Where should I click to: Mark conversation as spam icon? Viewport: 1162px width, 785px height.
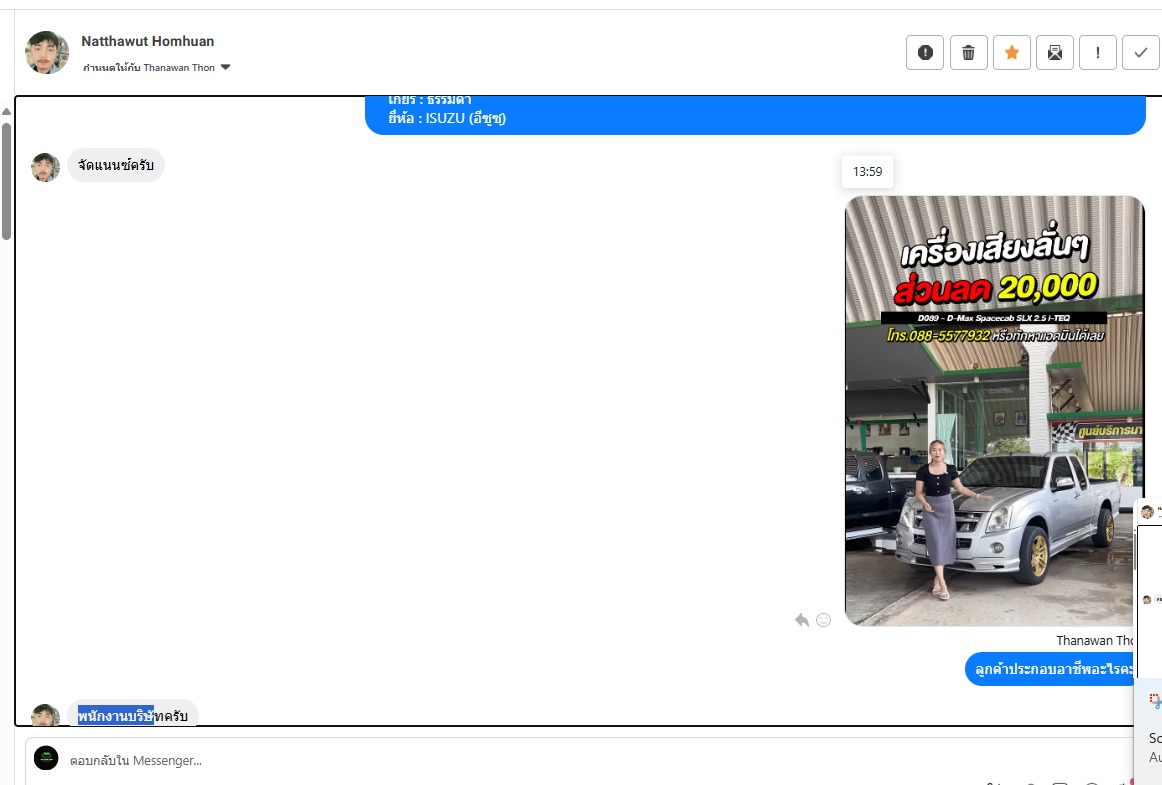[x=925, y=53]
